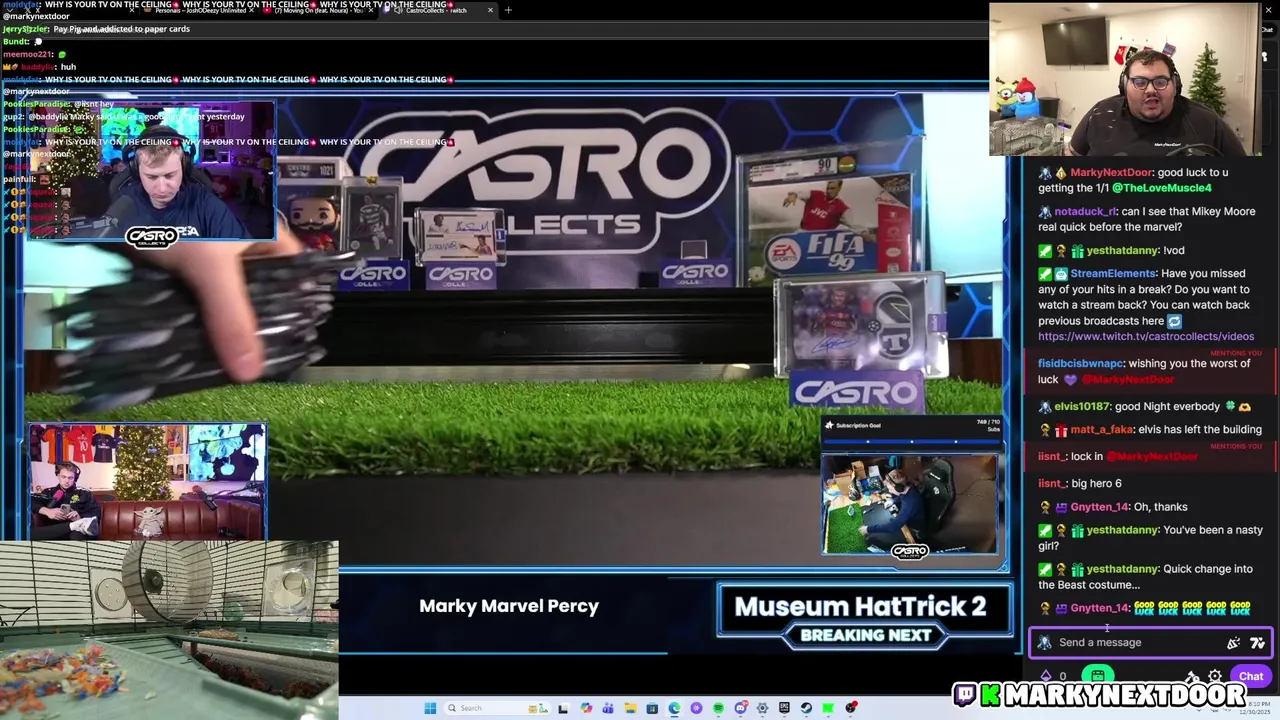Screen dimensions: 1280x720
Task: Open the celebration party popper icon in chat
Action: (1233, 643)
